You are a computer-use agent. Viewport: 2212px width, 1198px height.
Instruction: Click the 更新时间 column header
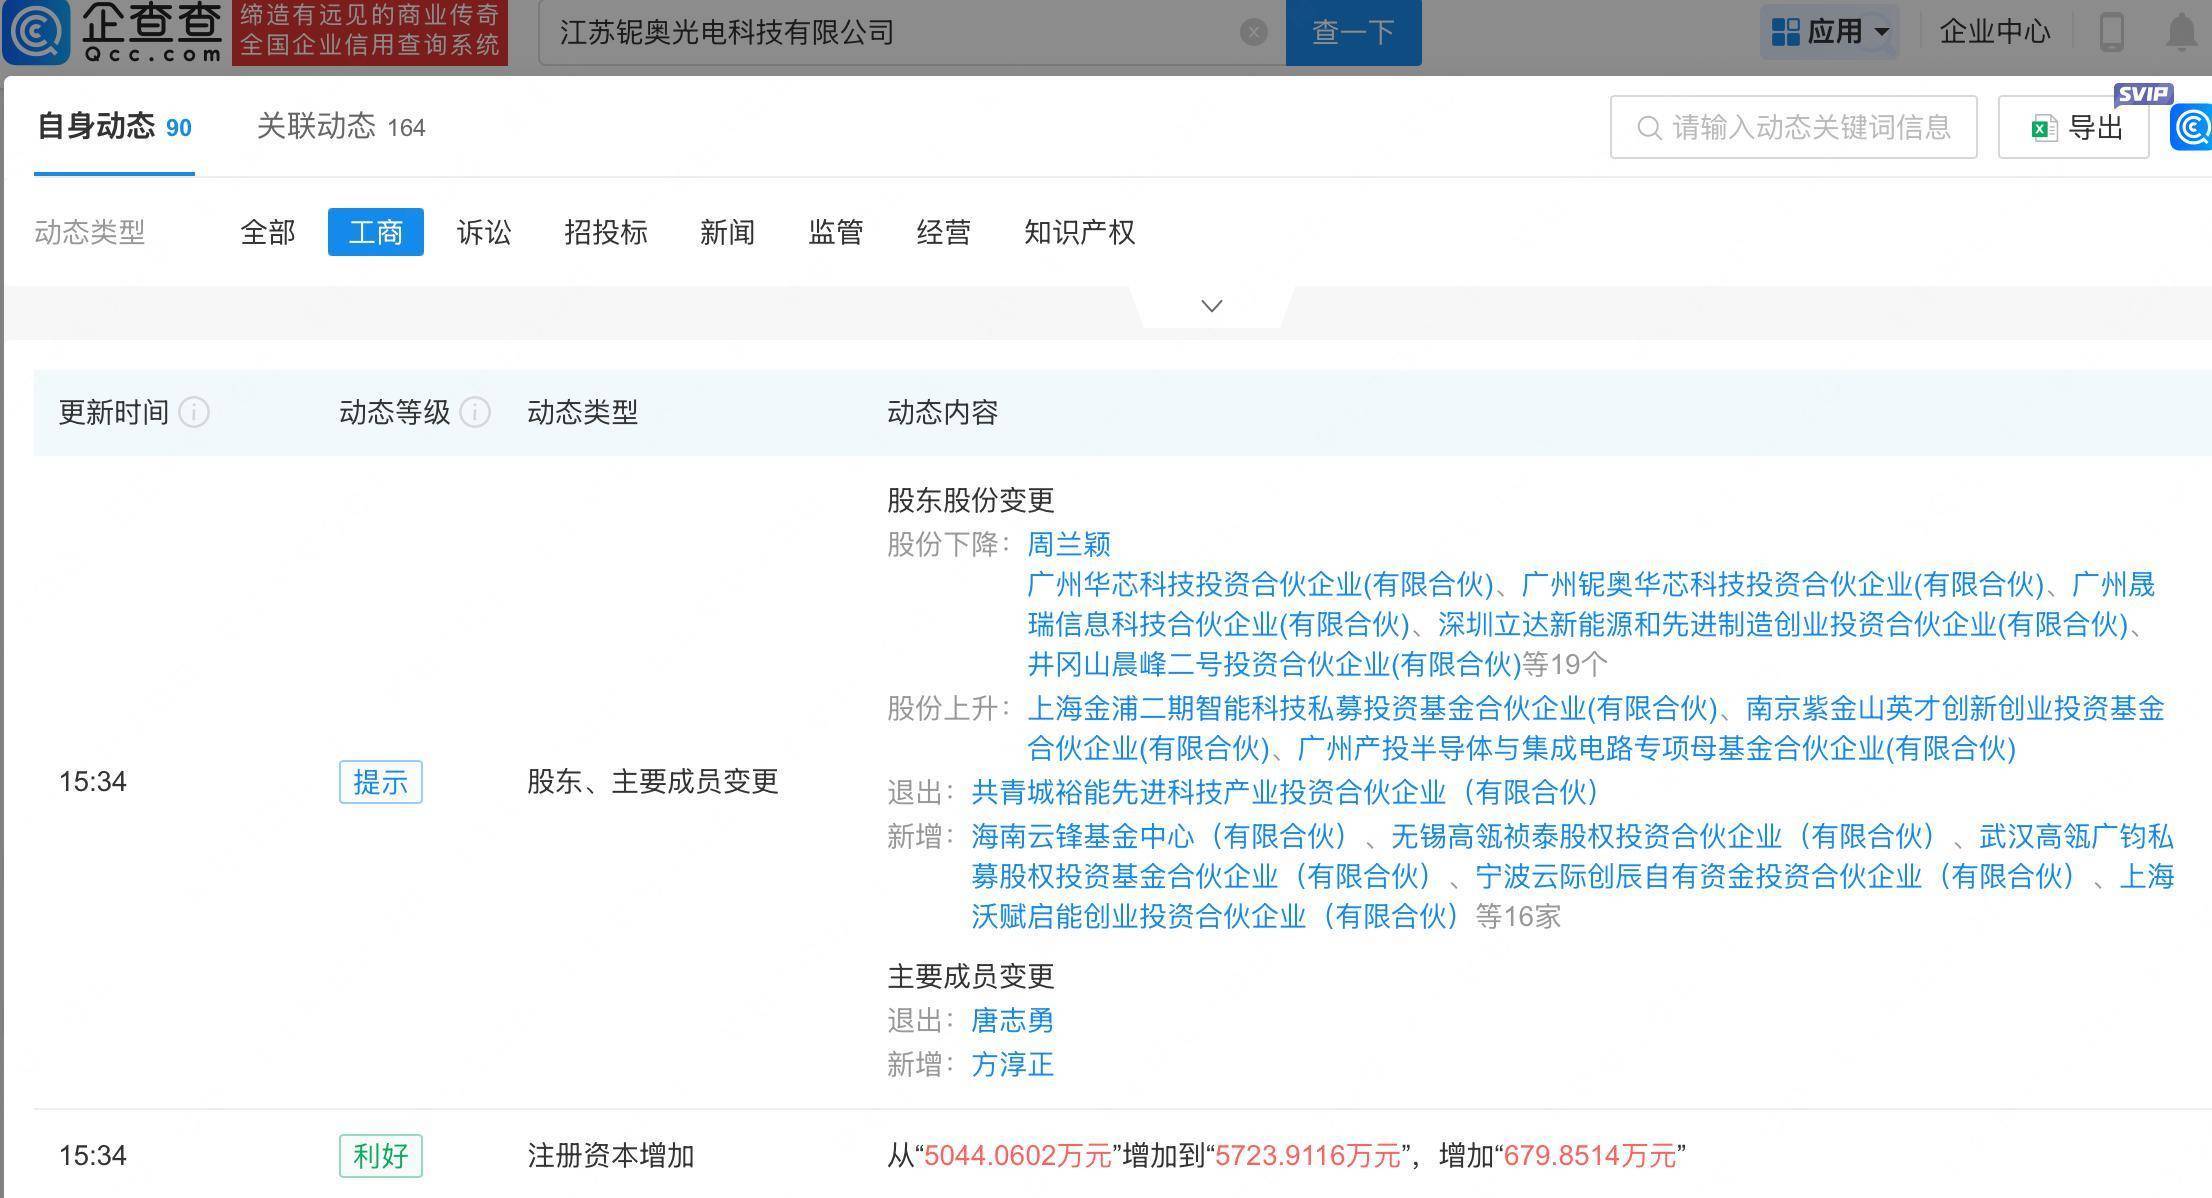[x=114, y=412]
